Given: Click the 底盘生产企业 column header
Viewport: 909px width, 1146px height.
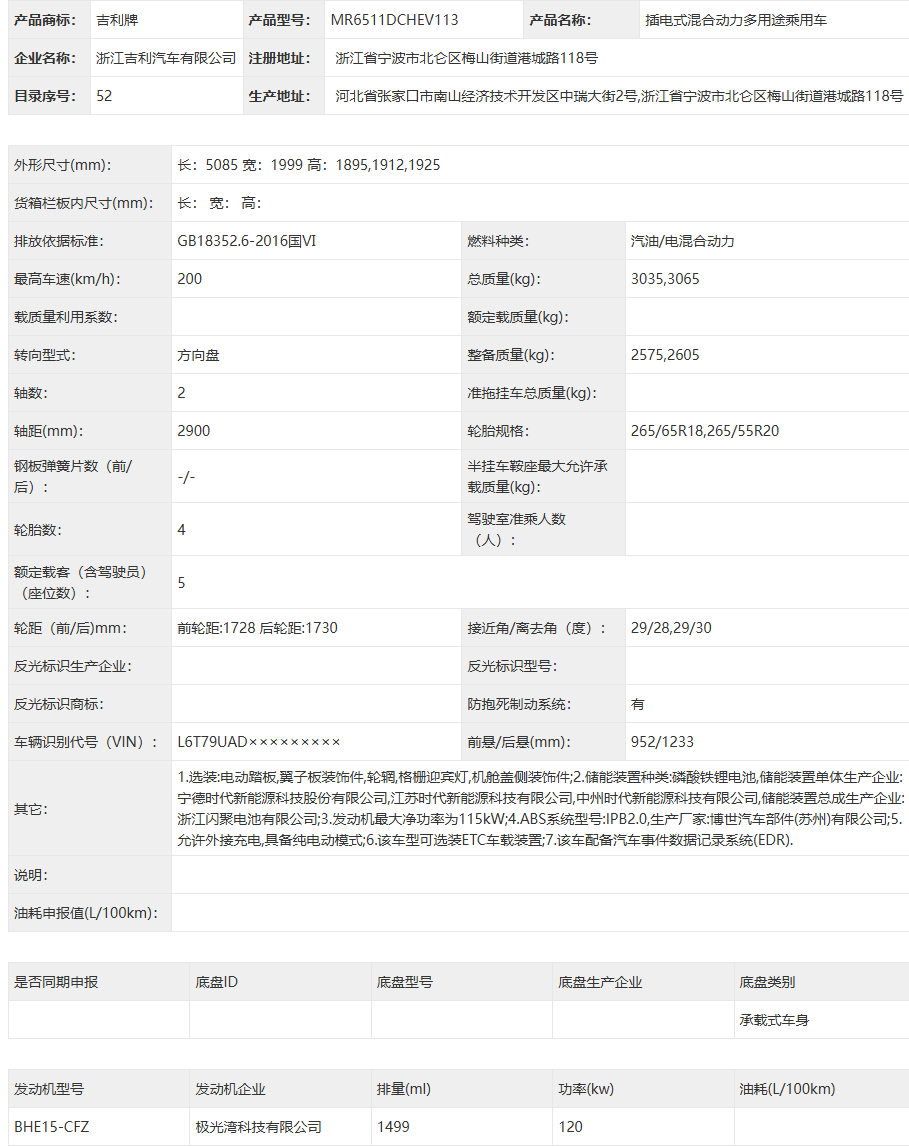Looking at the screenshot, I should click(600, 982).
